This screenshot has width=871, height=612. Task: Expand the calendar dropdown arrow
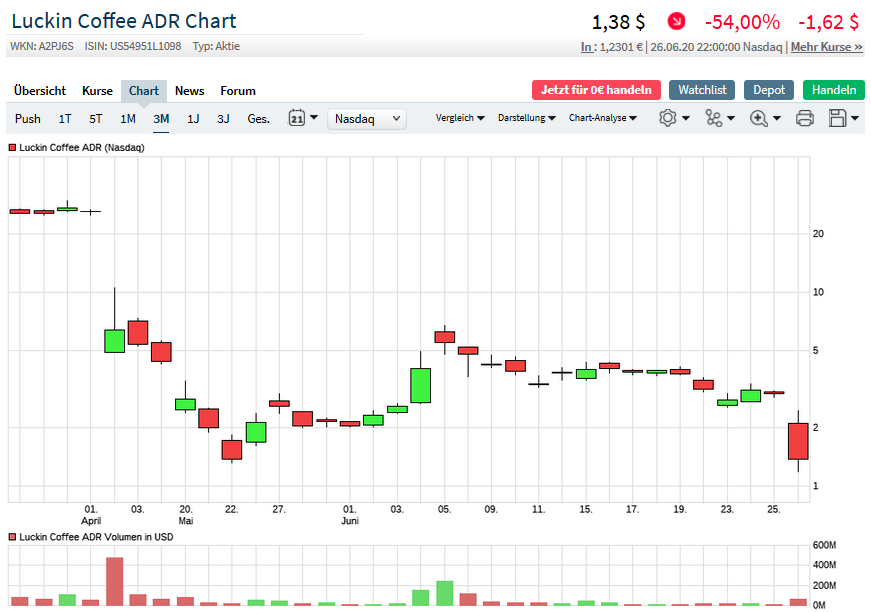coord(314,118)
